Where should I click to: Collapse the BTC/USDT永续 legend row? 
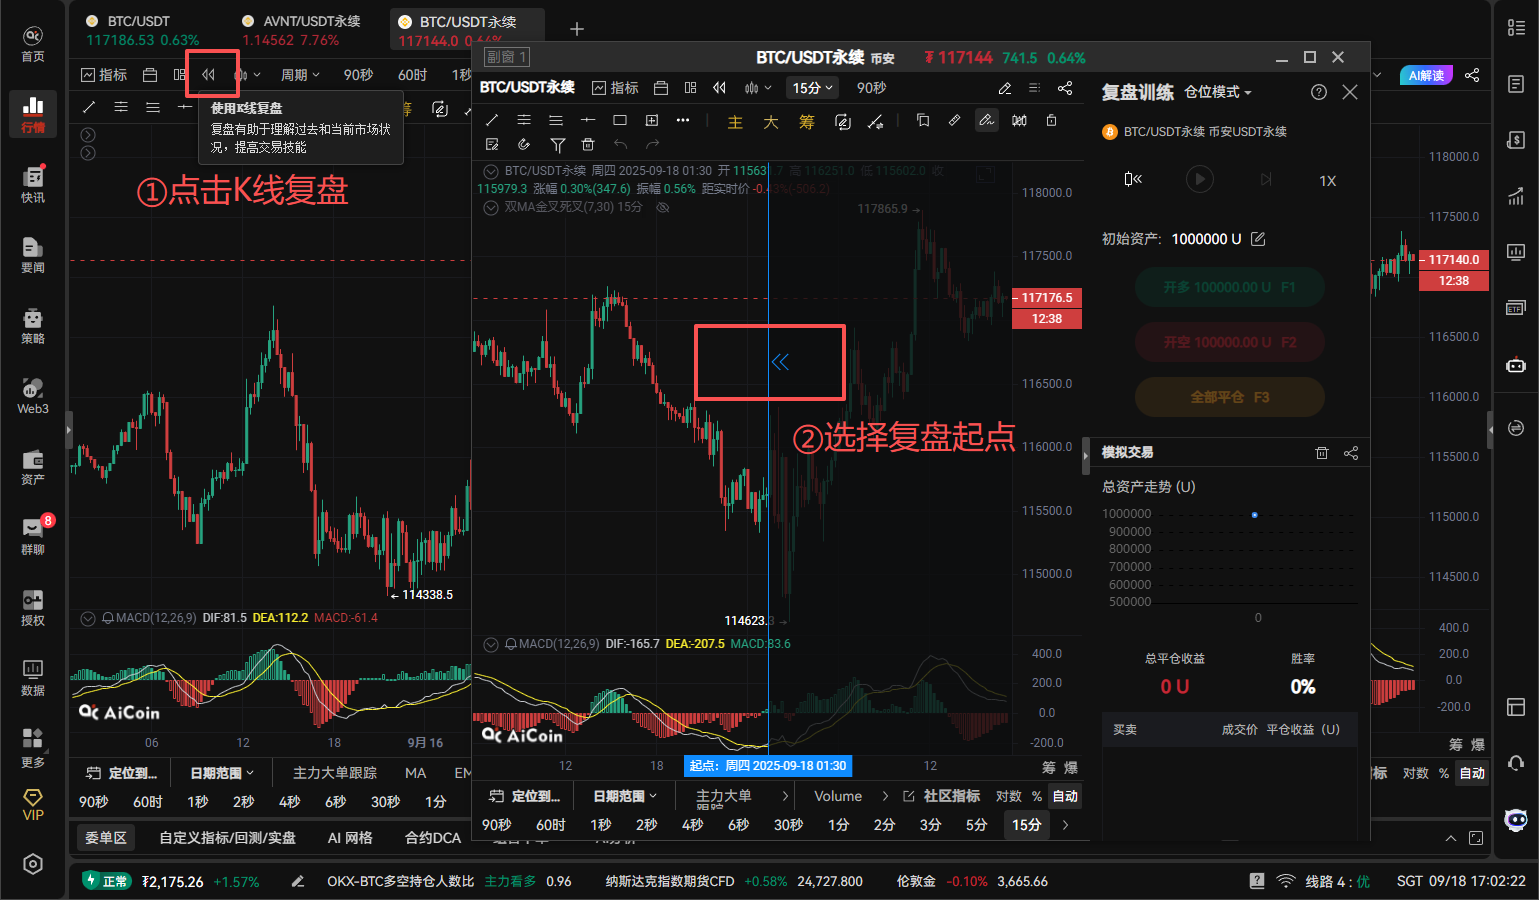(491, 171)
